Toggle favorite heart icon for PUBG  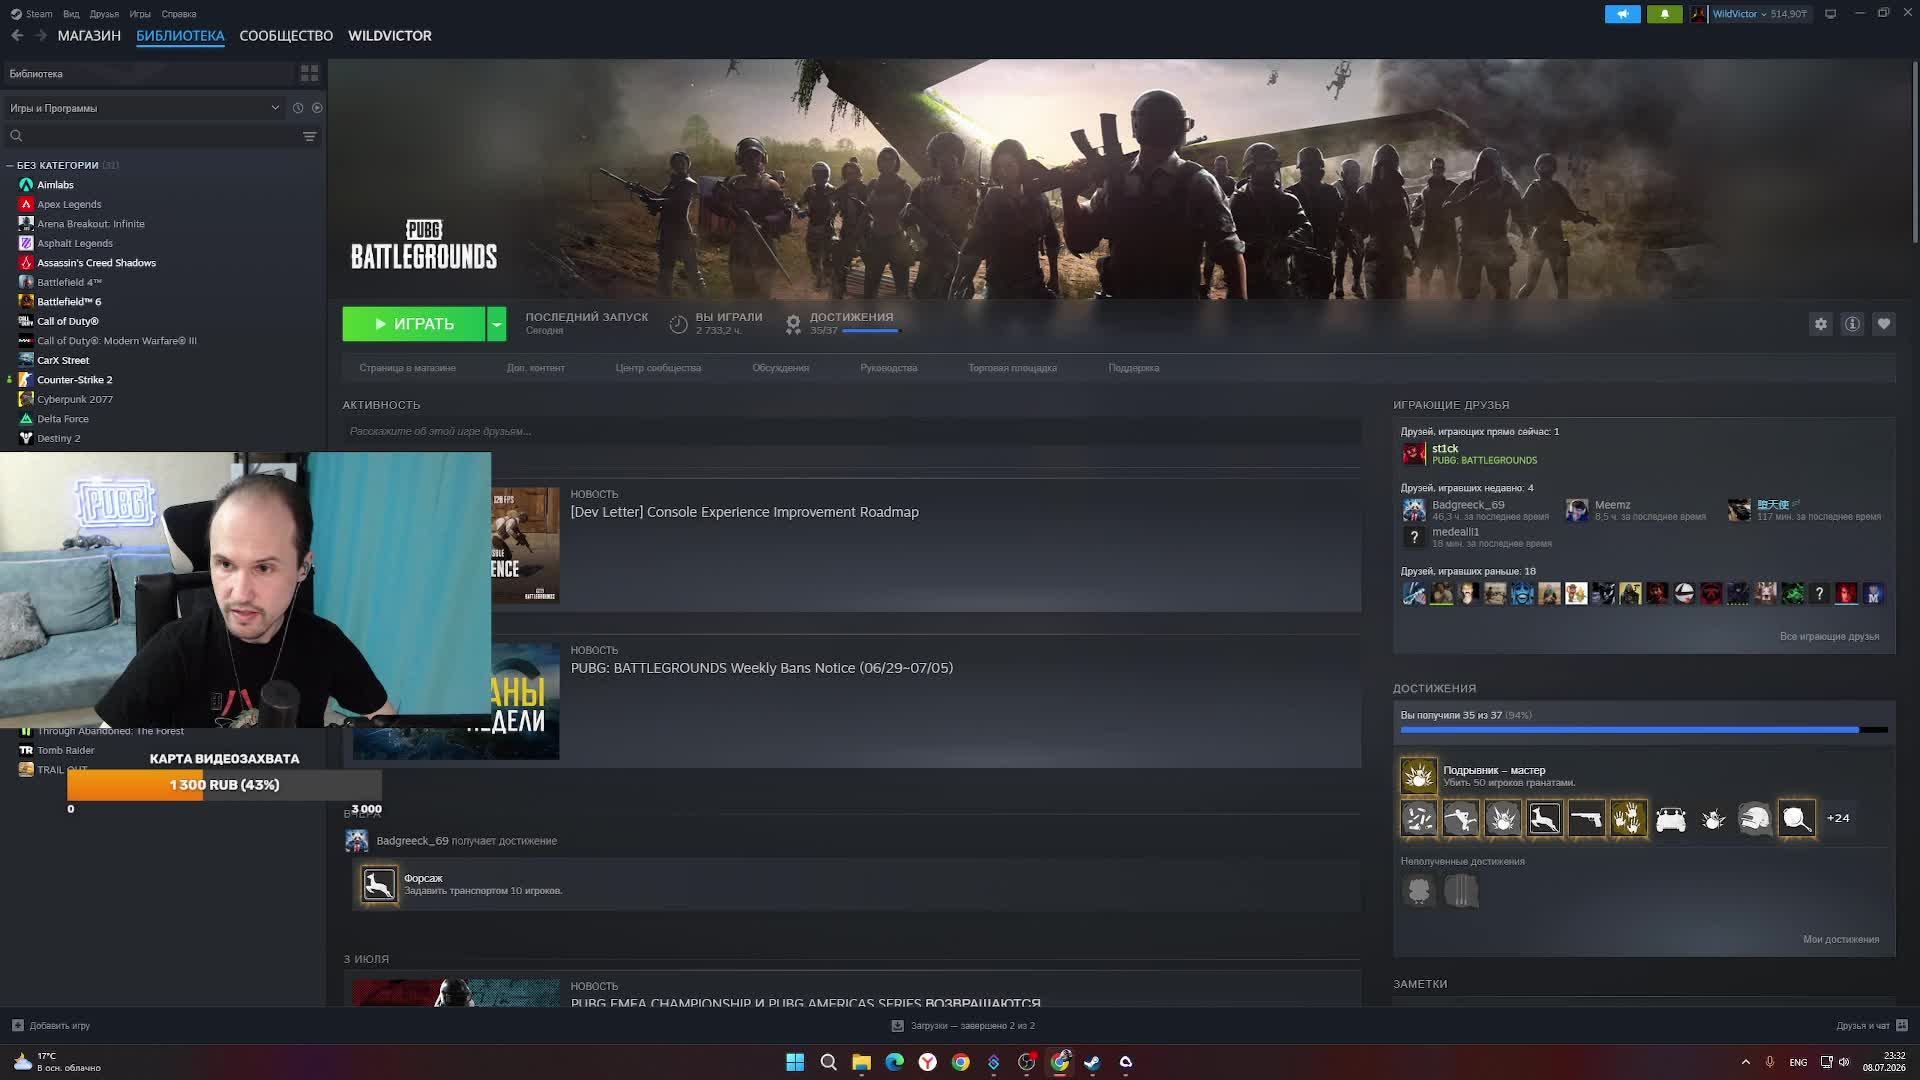click(x=1884, y=324)
